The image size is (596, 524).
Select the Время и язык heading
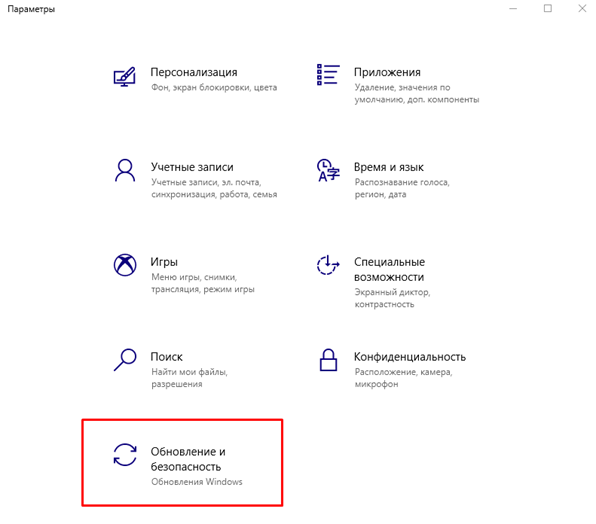point(388,167)
